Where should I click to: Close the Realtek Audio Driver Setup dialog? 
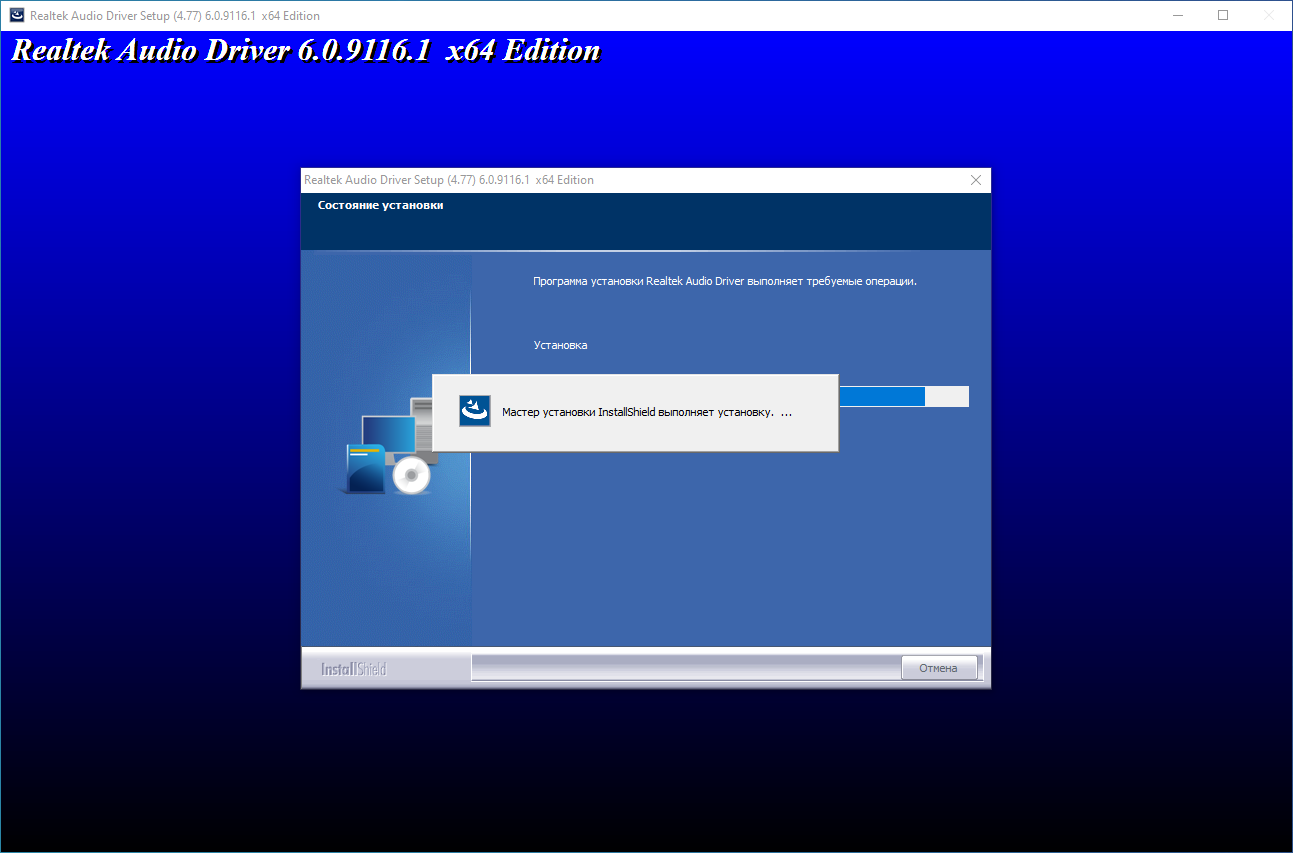pyautogui.click(x=976, y=180)
